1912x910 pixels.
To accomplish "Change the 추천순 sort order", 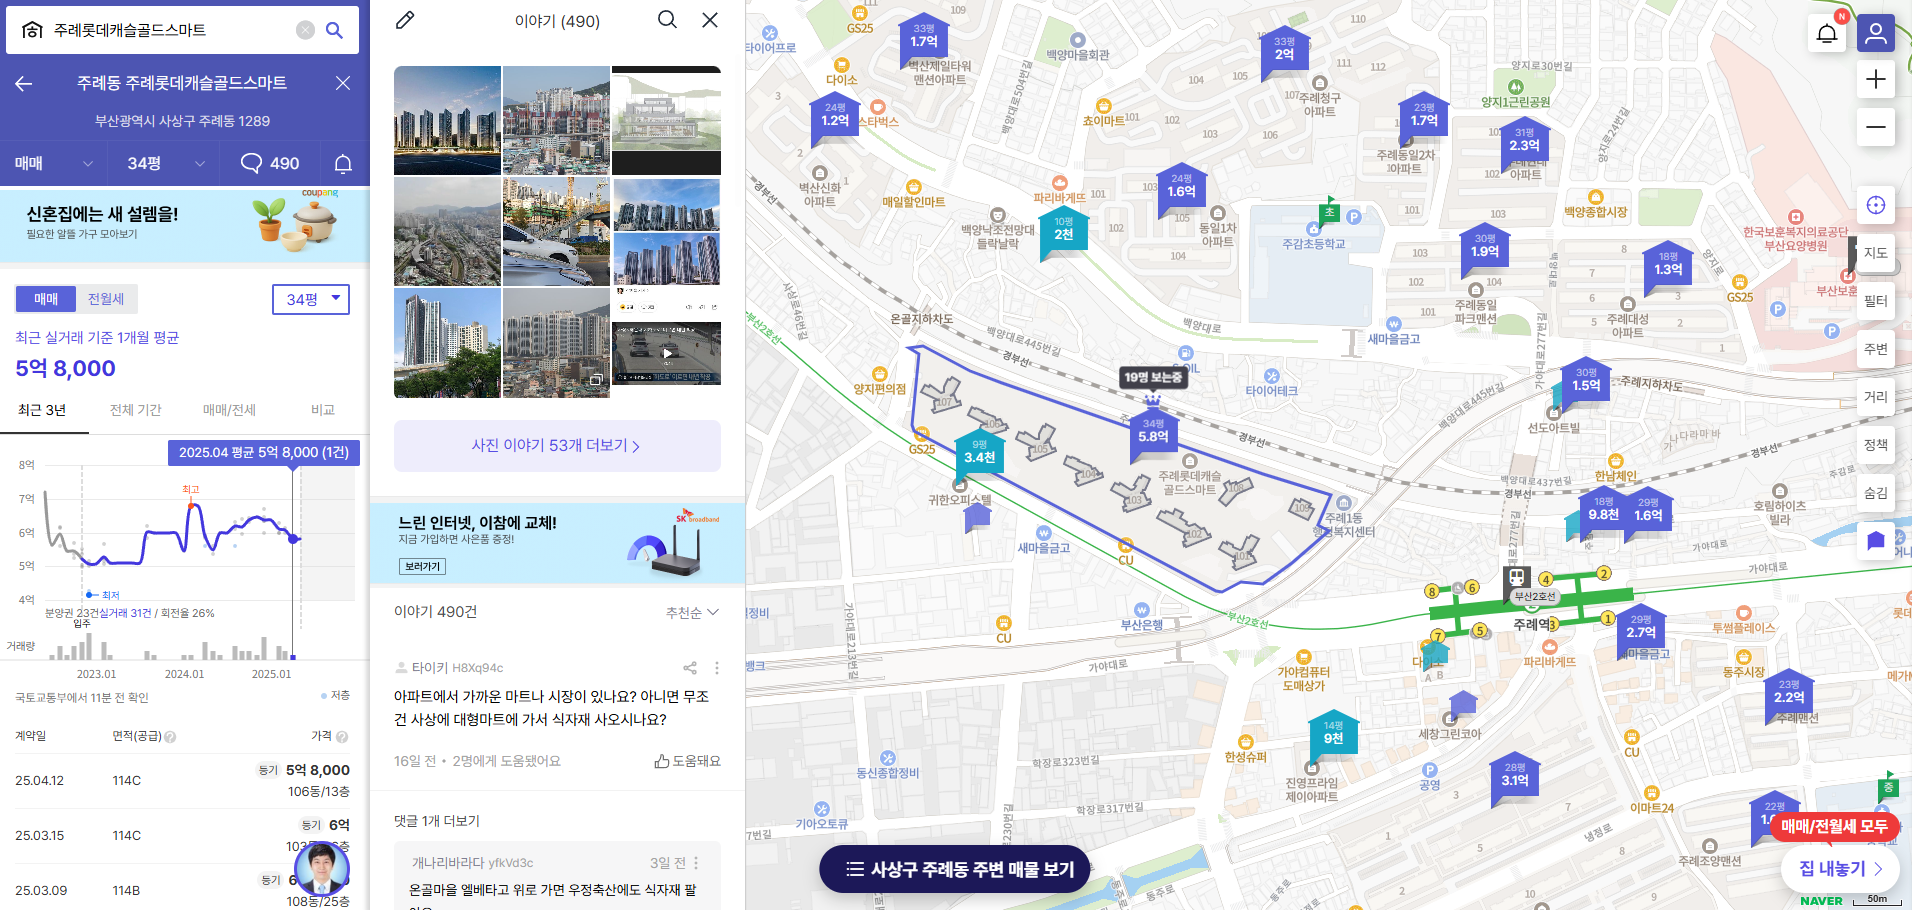I will [x=692, y=613].
